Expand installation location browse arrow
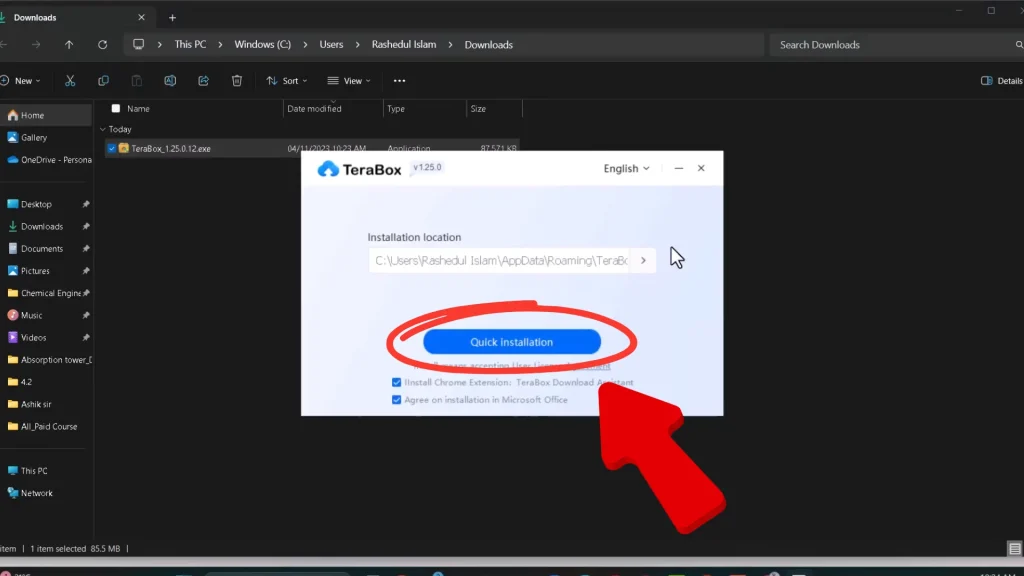 [x=643, y=261]
